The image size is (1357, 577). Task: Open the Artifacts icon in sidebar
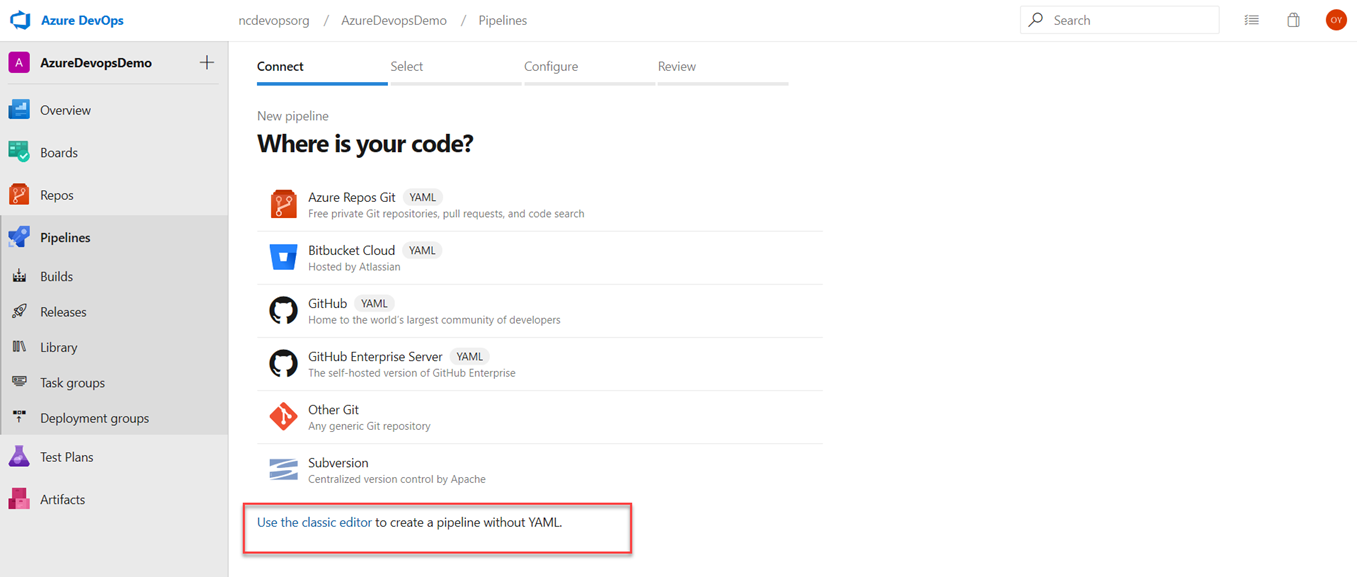19,499
